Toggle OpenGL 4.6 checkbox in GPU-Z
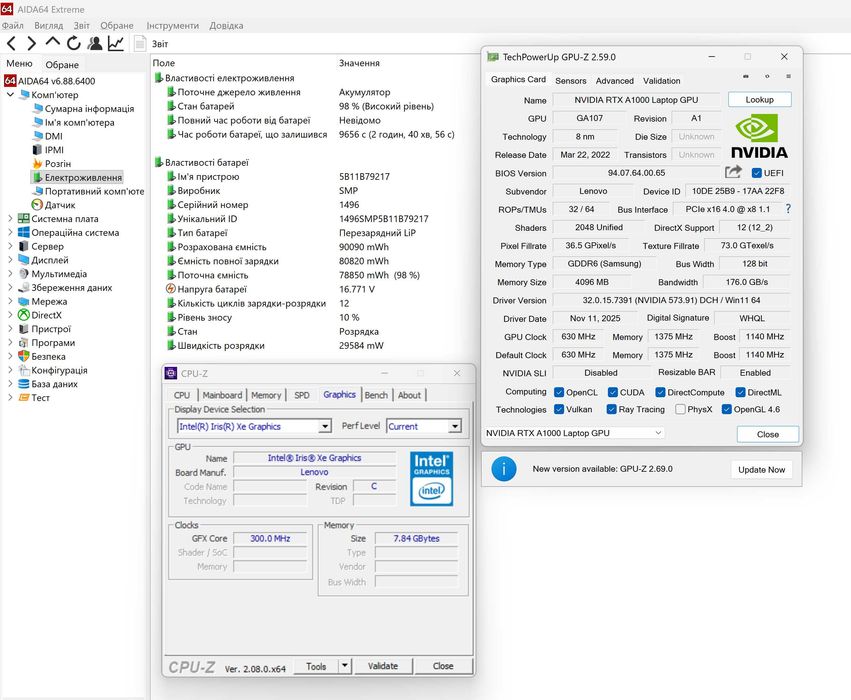 [727, 409]
